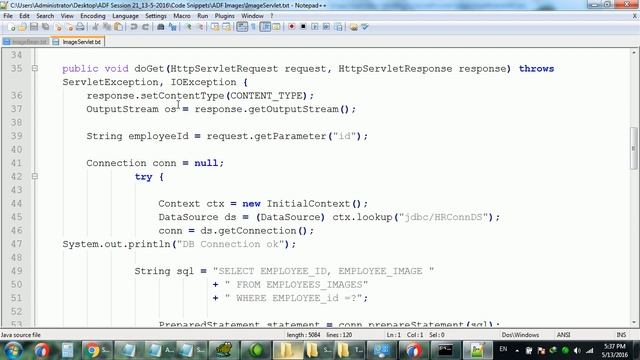Toggle synchronized horizontal scrolling
The image size is (640, 360).
pos(226,27)
